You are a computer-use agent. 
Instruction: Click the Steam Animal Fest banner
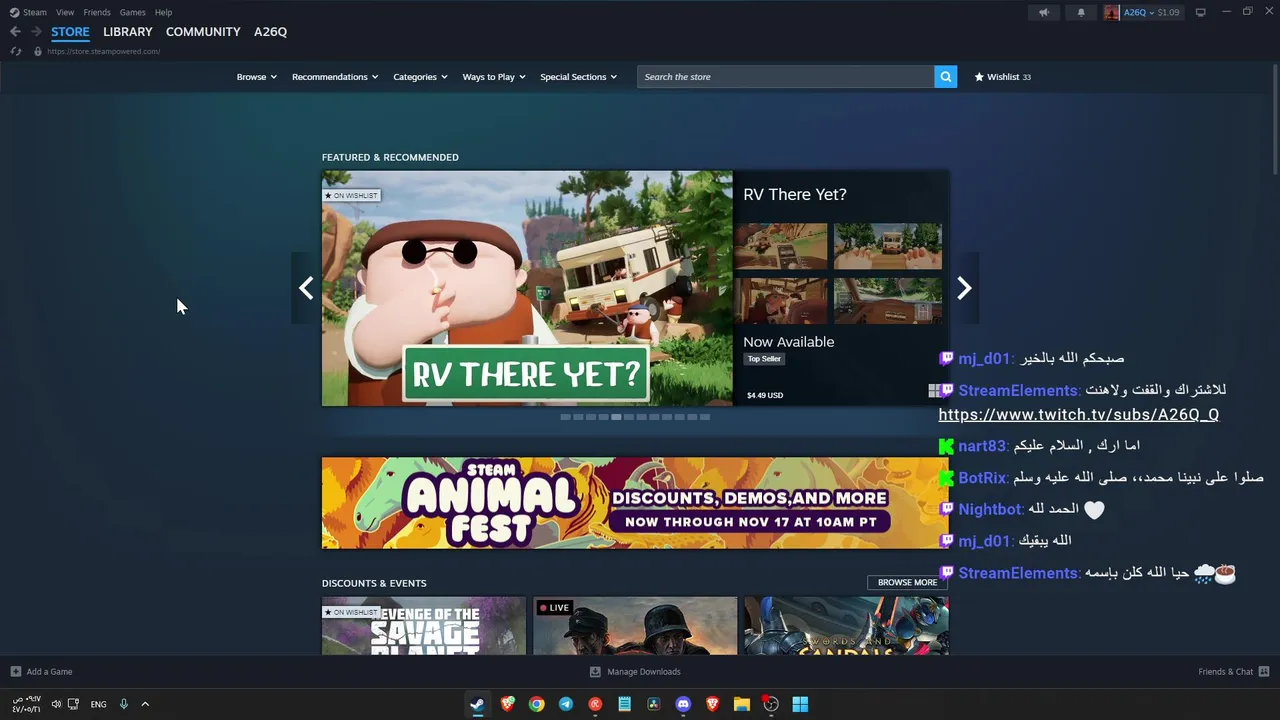pyautogui.click(x=635, y=503)
